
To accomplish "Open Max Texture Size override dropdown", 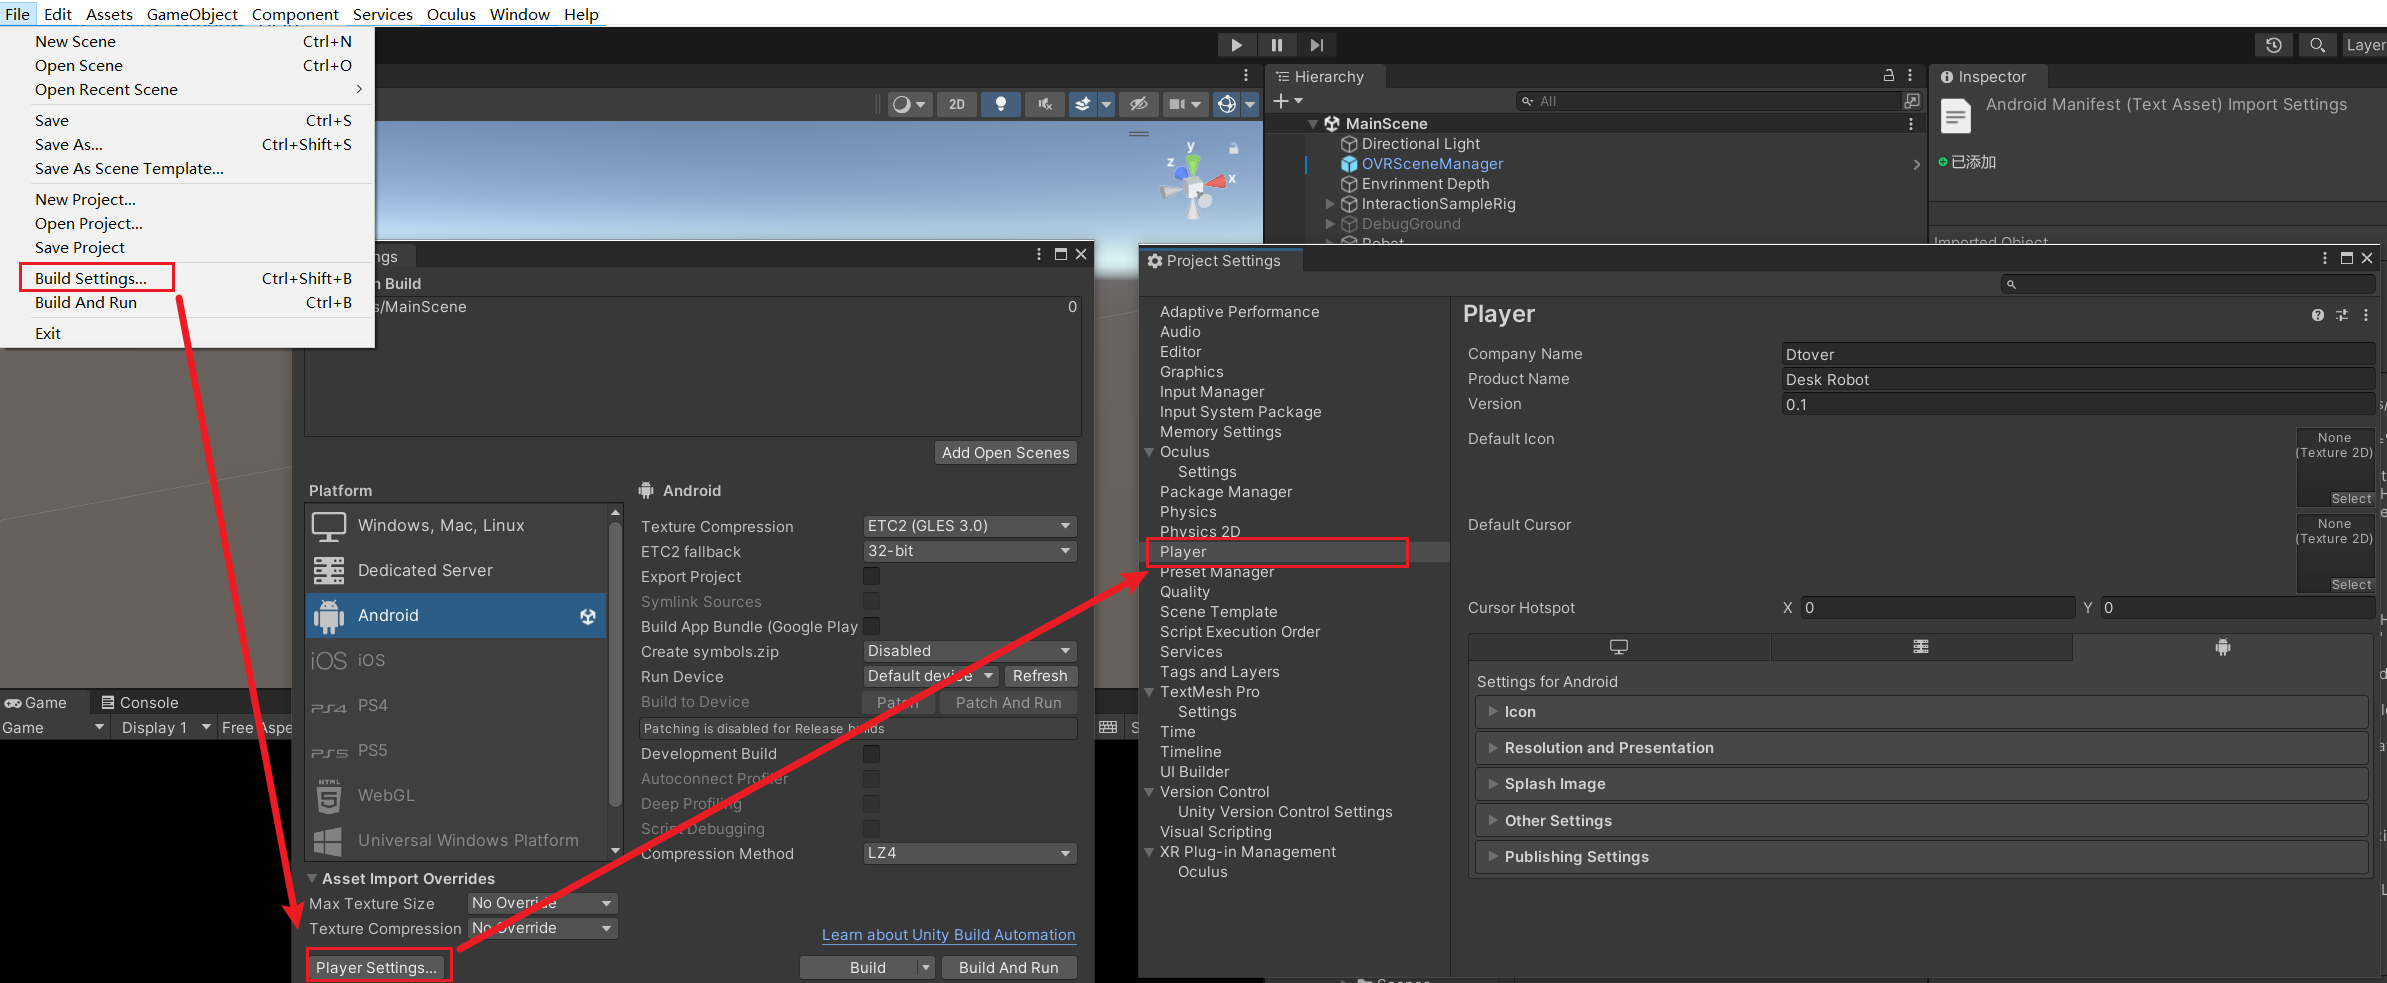I will click(x=542, y=903).
